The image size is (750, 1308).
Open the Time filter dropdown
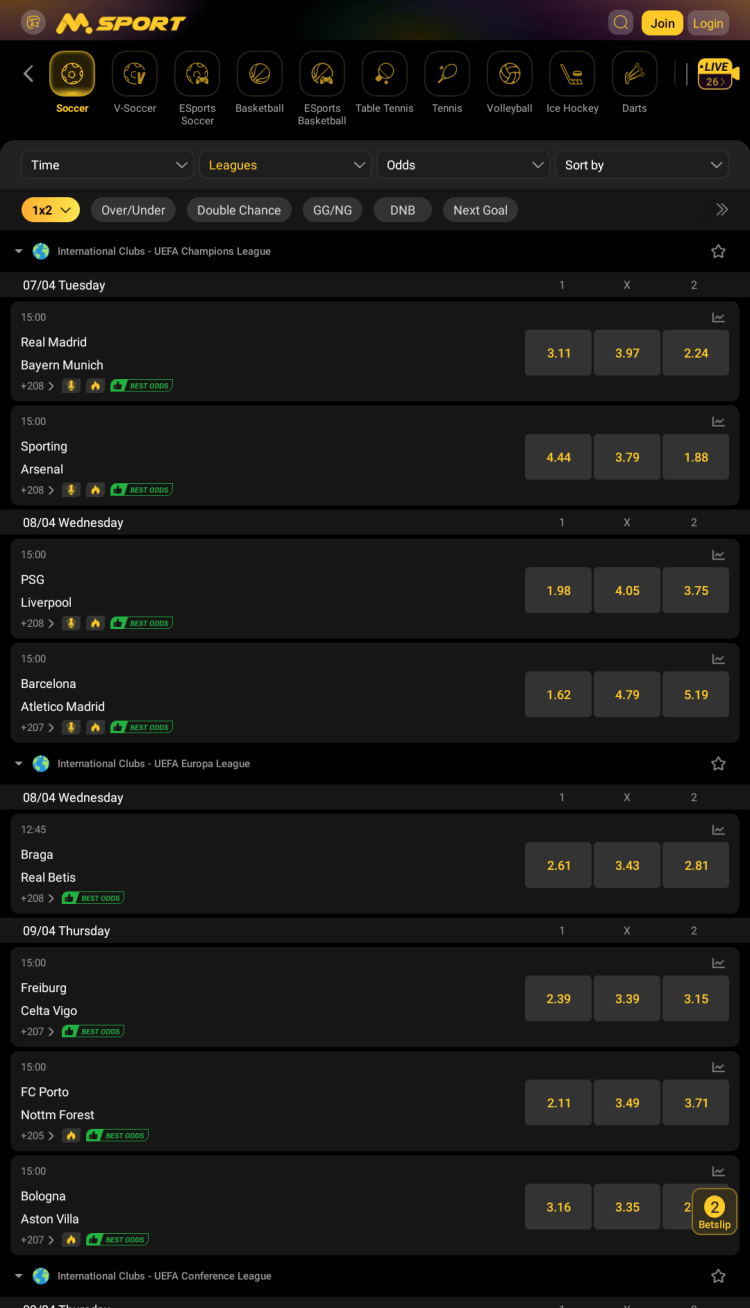coord(107,165)
